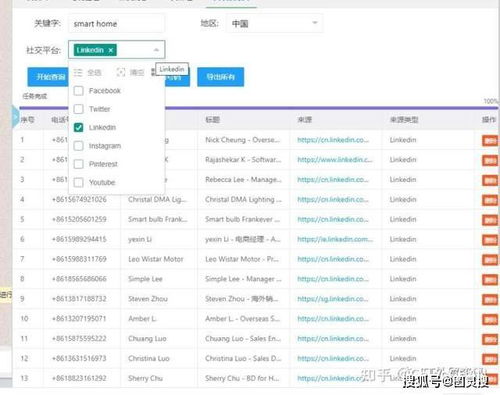500x395 pixels.
Task: Open yexin Li's ie.linkedin.com source link
Action: [x=335, y=239]
